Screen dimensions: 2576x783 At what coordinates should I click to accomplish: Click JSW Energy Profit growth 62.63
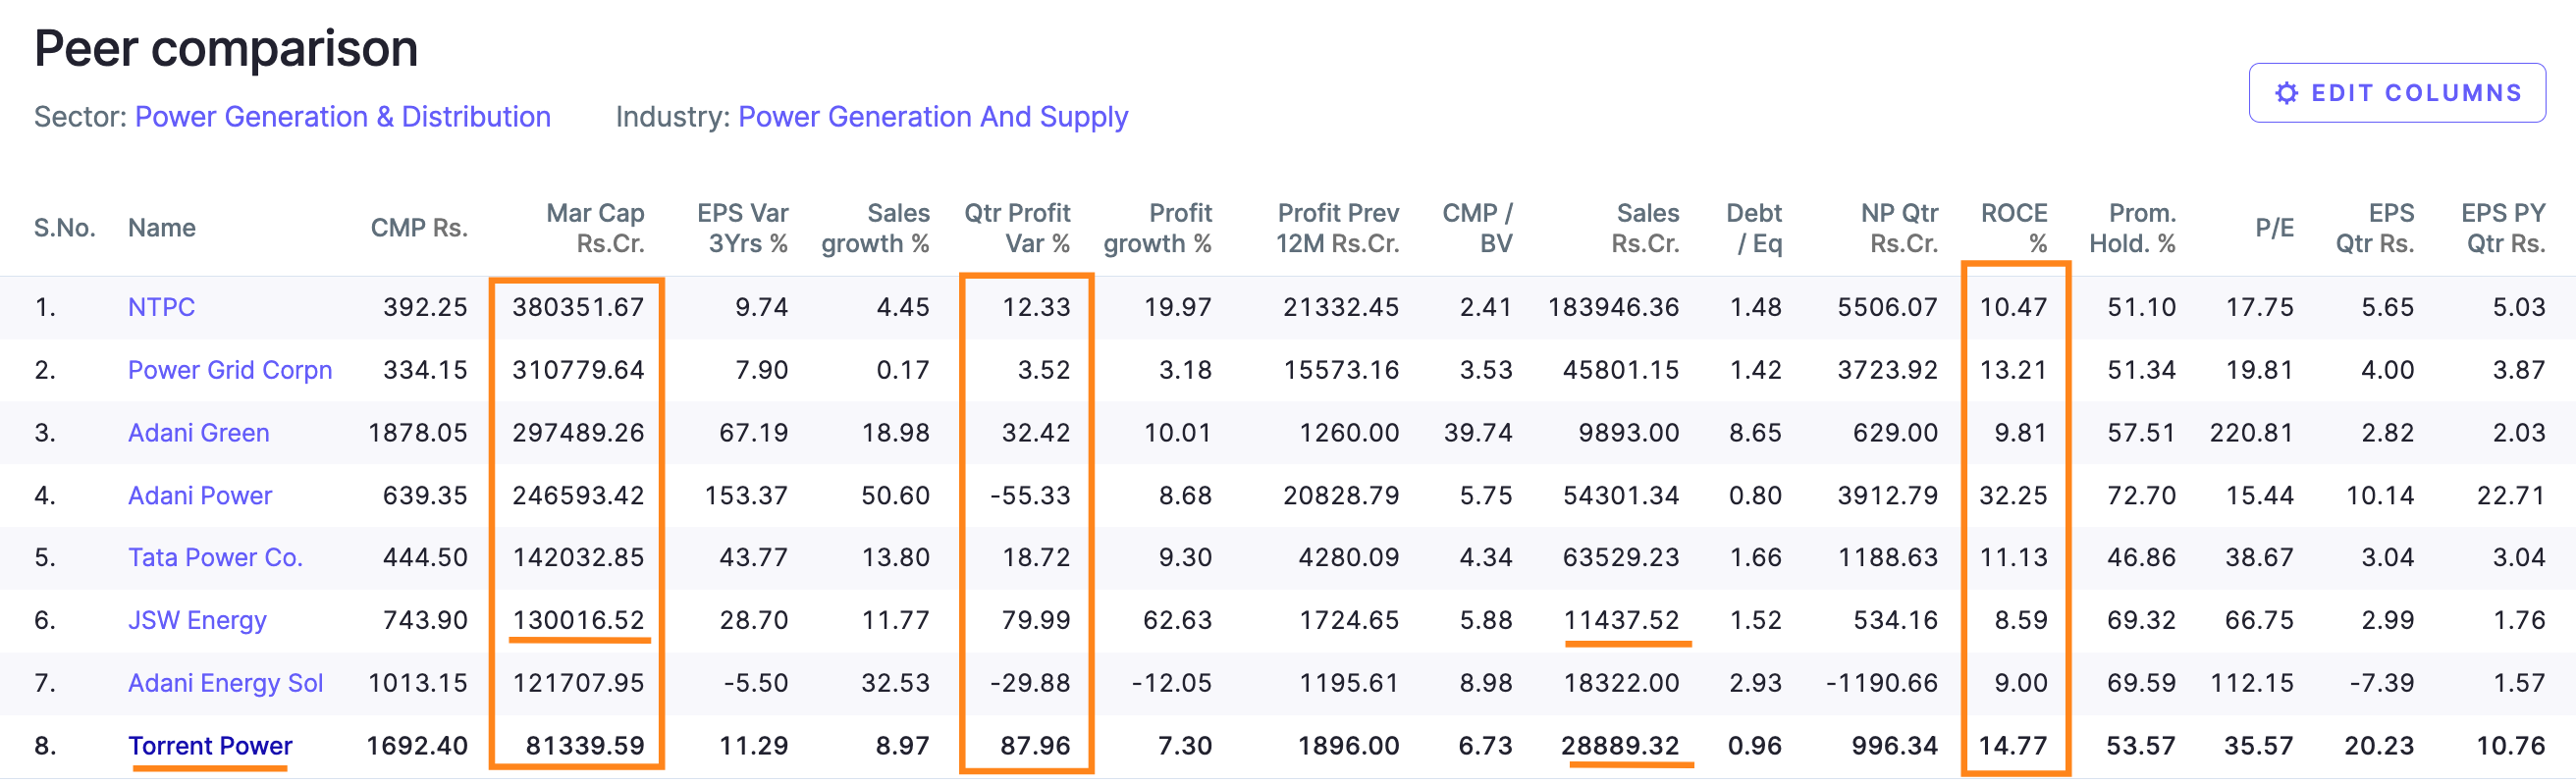tap(1177, 621)
